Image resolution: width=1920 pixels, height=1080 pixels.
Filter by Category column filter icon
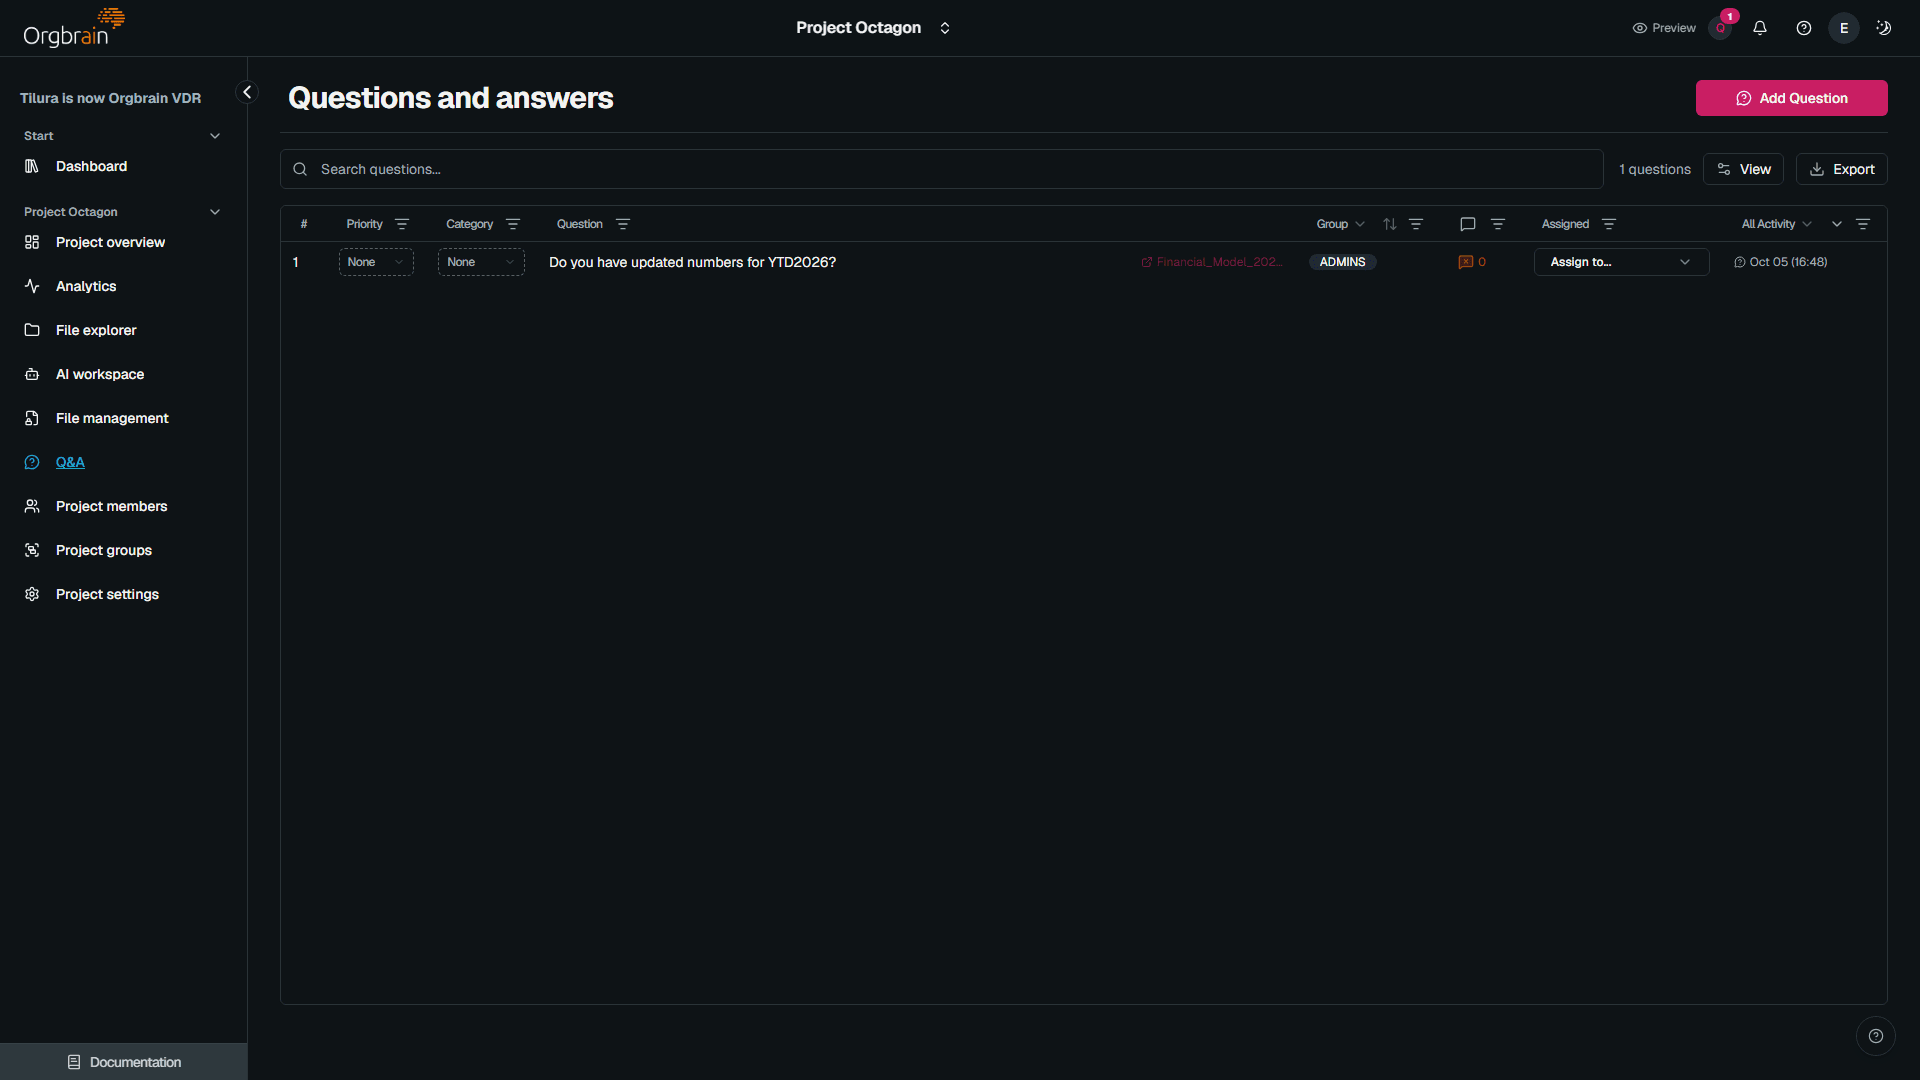pyautogui.click(x=513, y=224)
